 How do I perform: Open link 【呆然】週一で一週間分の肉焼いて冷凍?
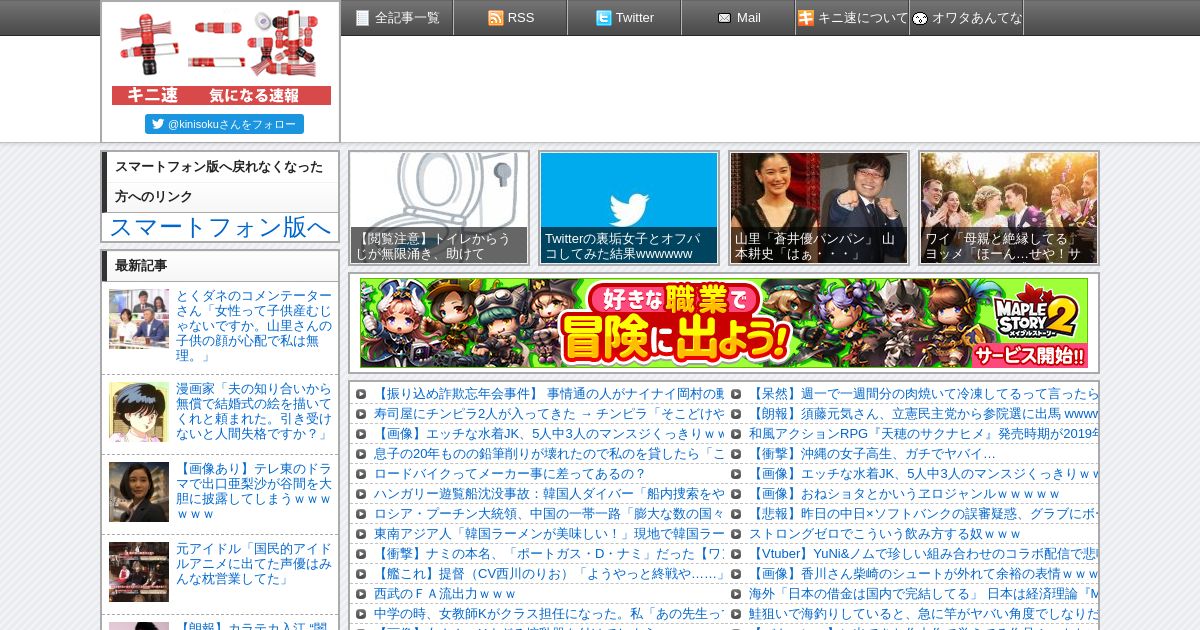(924, 394)
